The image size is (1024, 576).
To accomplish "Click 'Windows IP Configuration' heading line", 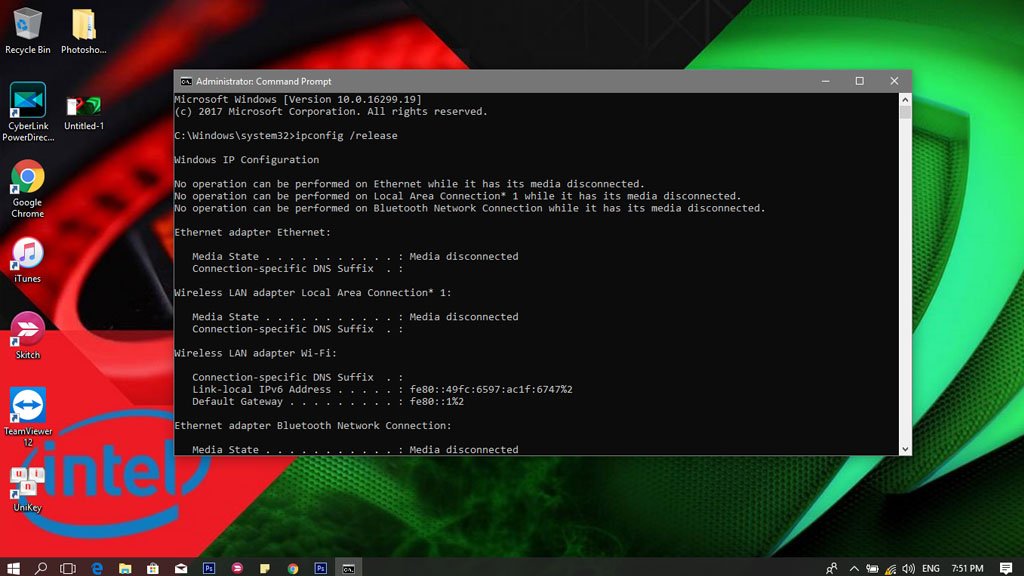I will 246,160.
